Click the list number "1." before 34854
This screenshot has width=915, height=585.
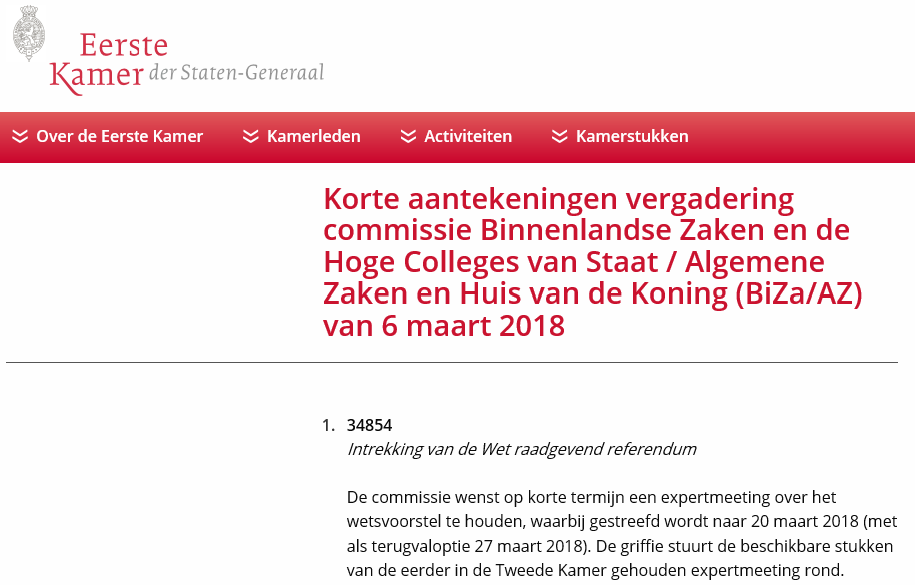point(328,425)
